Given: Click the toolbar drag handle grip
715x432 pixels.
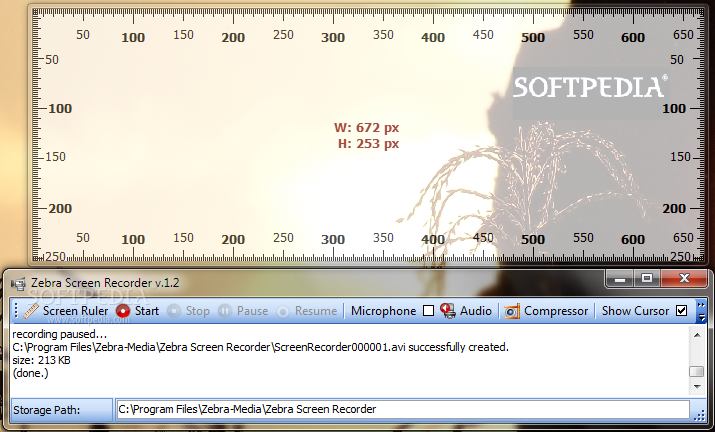Looking at the screenshot, I should 15,311.
